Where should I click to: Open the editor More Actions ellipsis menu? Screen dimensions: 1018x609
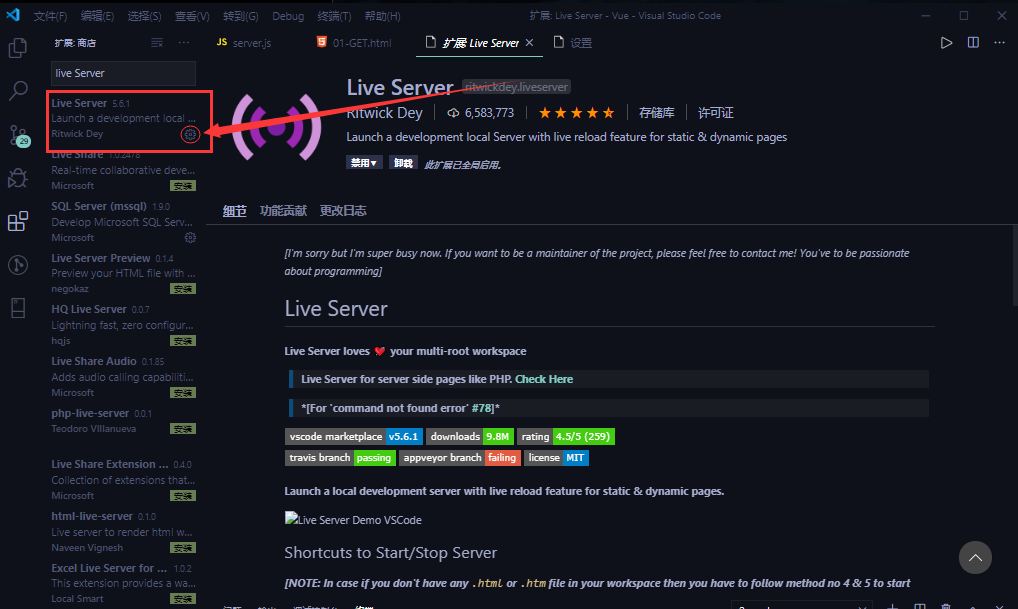click(x=999, y=42)
